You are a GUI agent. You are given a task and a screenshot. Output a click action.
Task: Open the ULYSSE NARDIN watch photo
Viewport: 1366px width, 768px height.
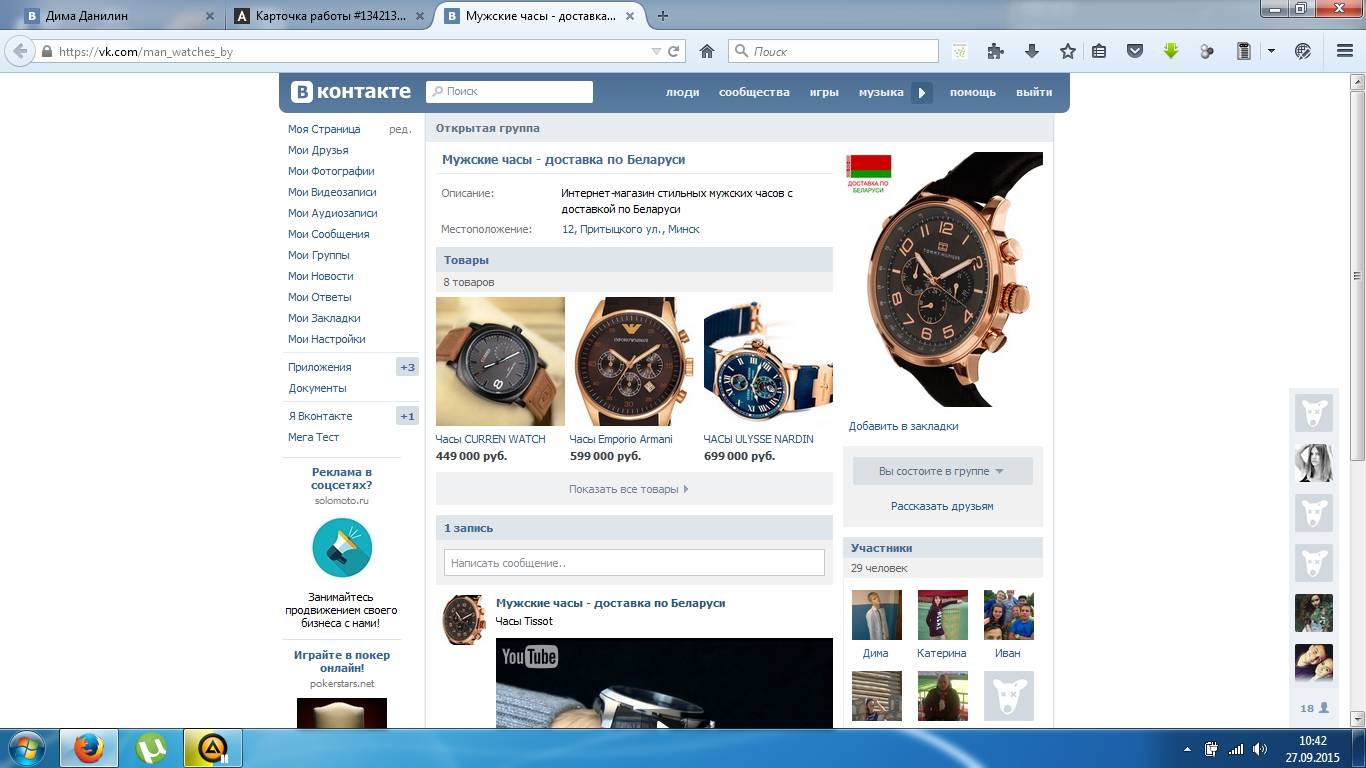click(768, 361)
